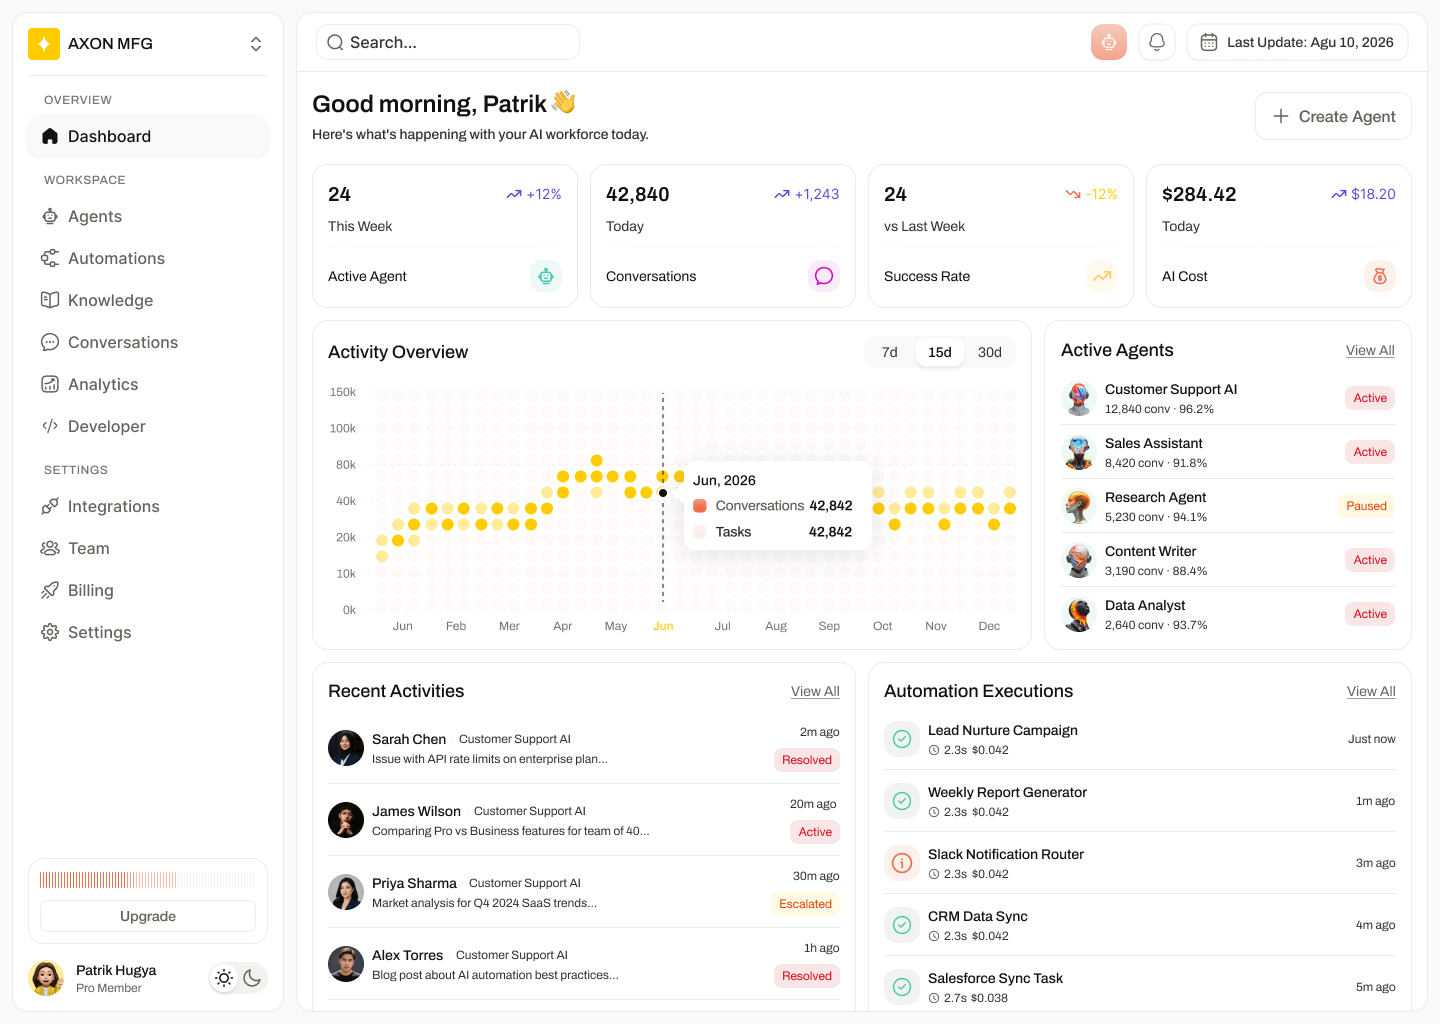The height and width of the screenshot is (1024, 1440).
Task: Click the AI Cost money bag icon
Action: pos(1380,276)
